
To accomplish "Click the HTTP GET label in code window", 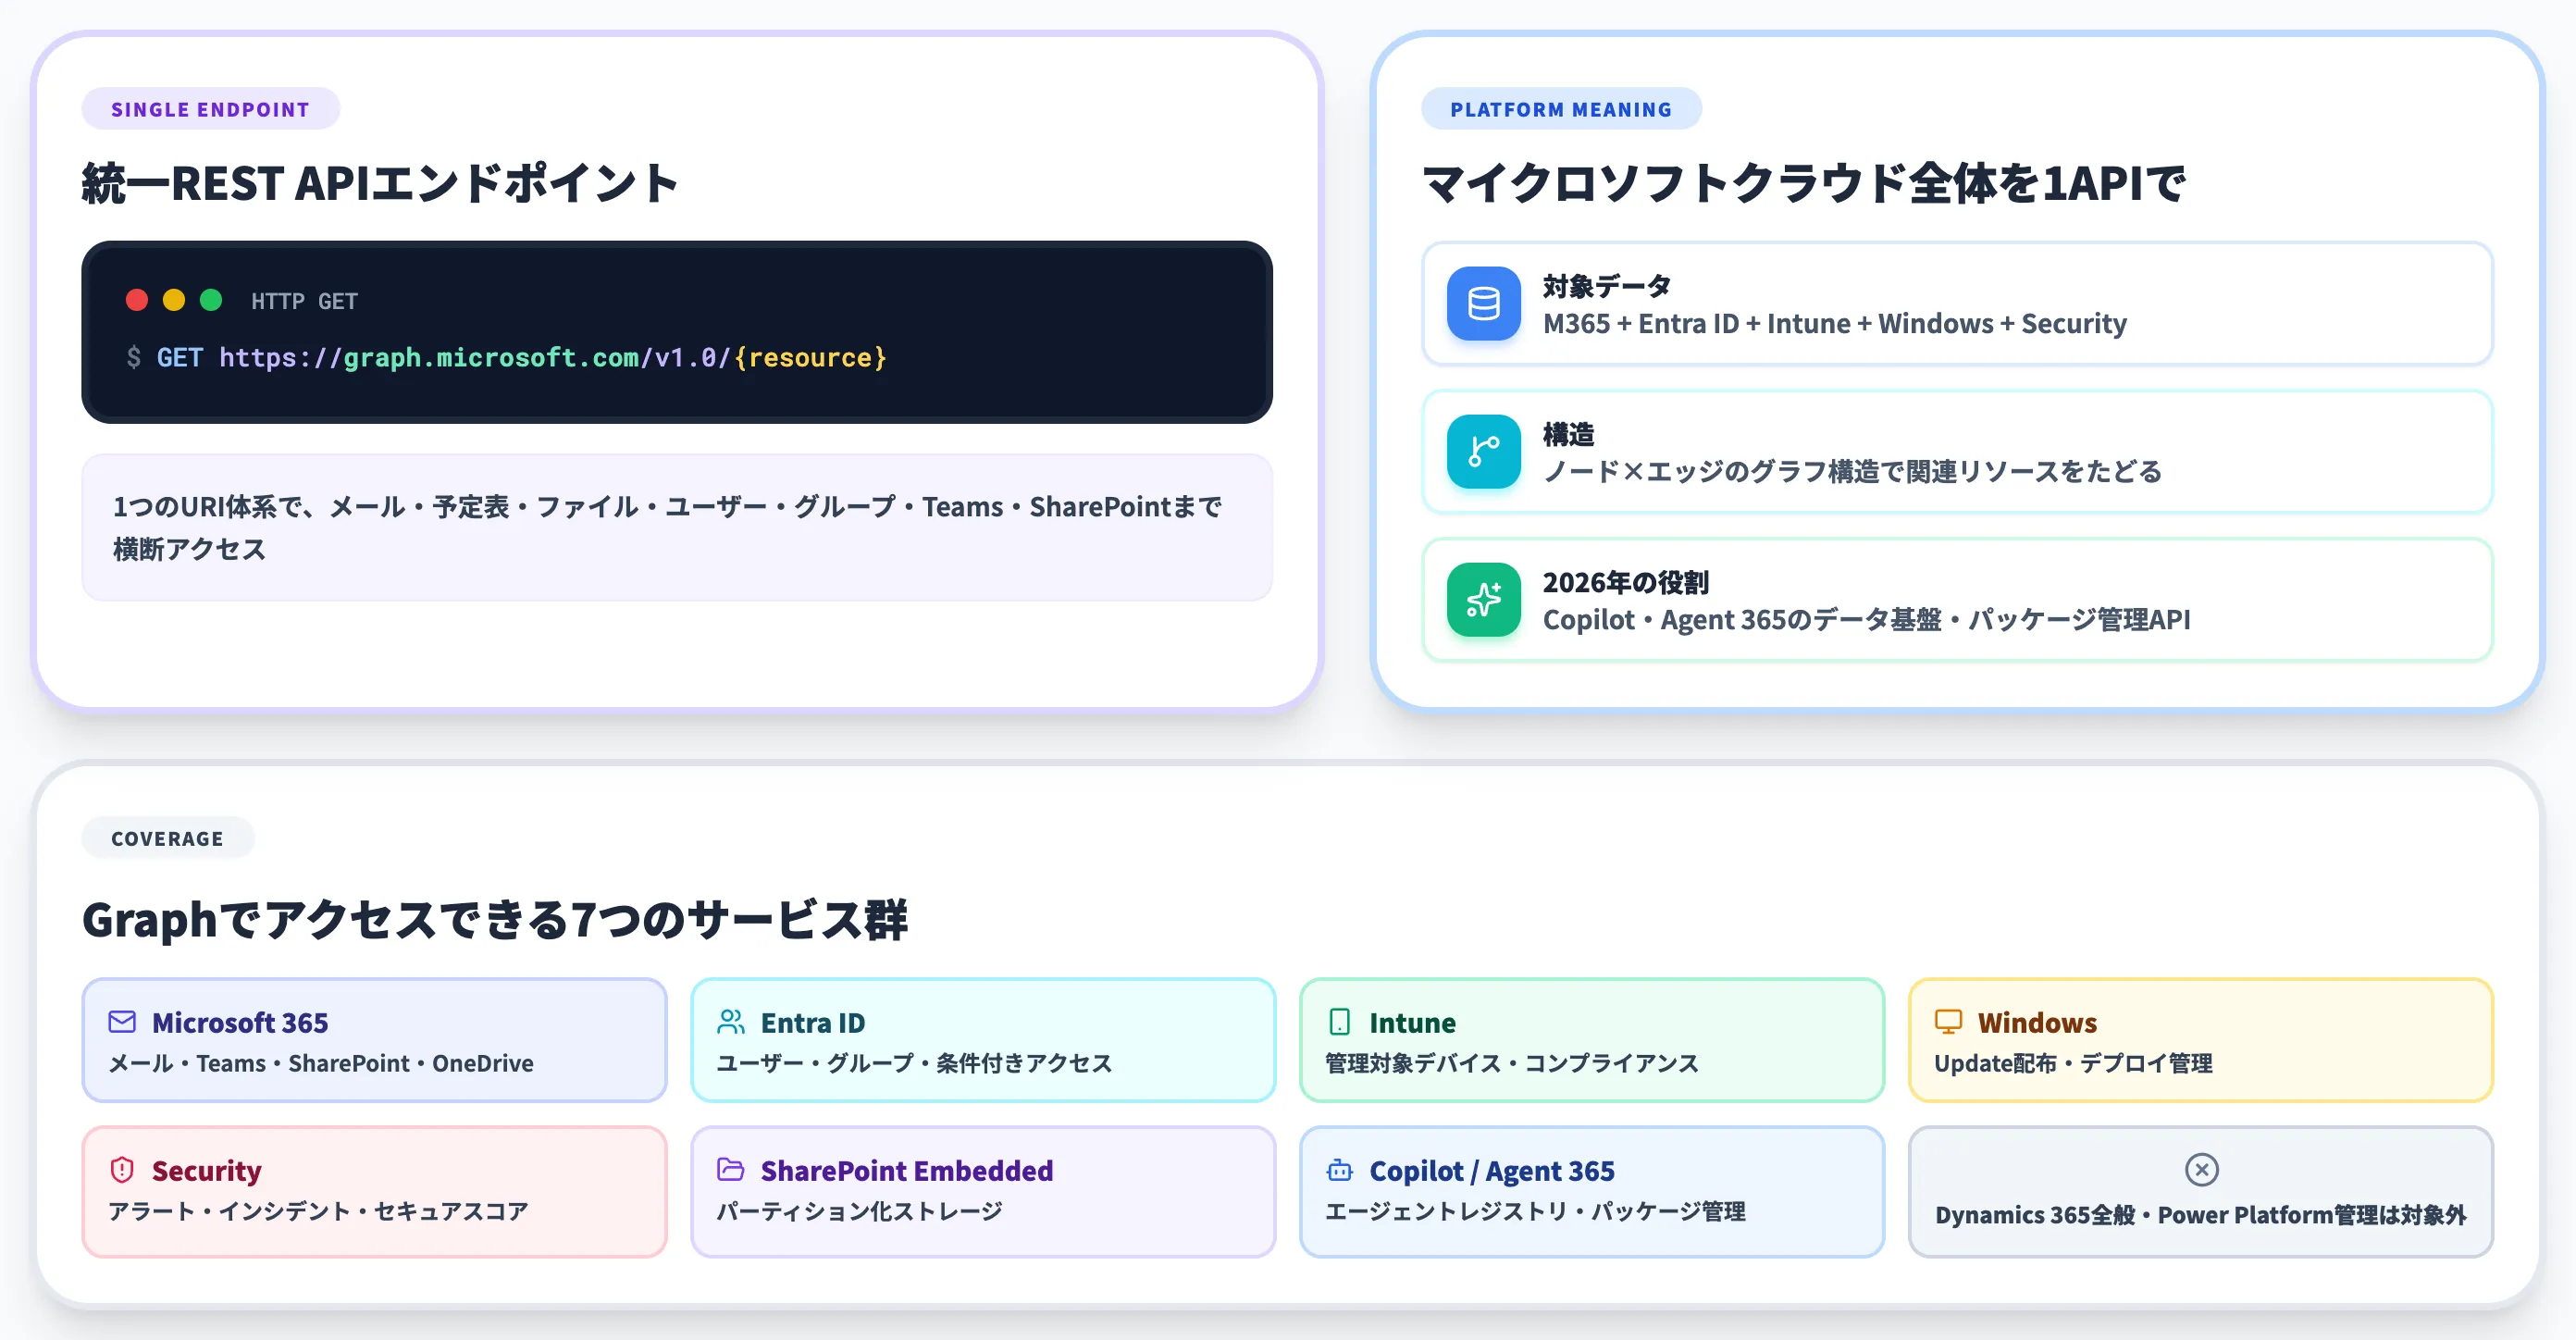I will tap(304, 301).
